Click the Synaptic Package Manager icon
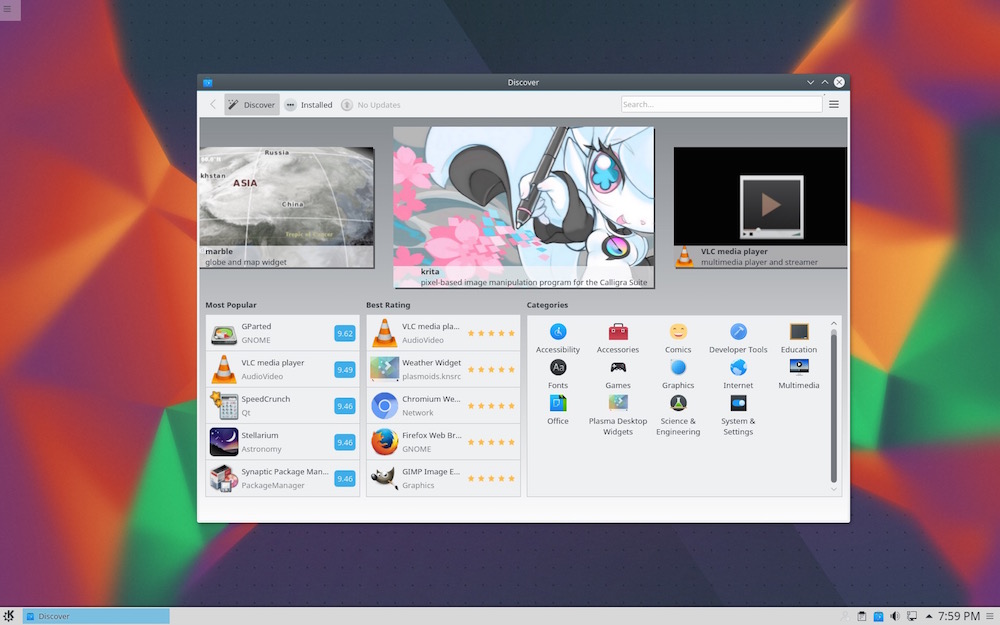 (224, 478)
